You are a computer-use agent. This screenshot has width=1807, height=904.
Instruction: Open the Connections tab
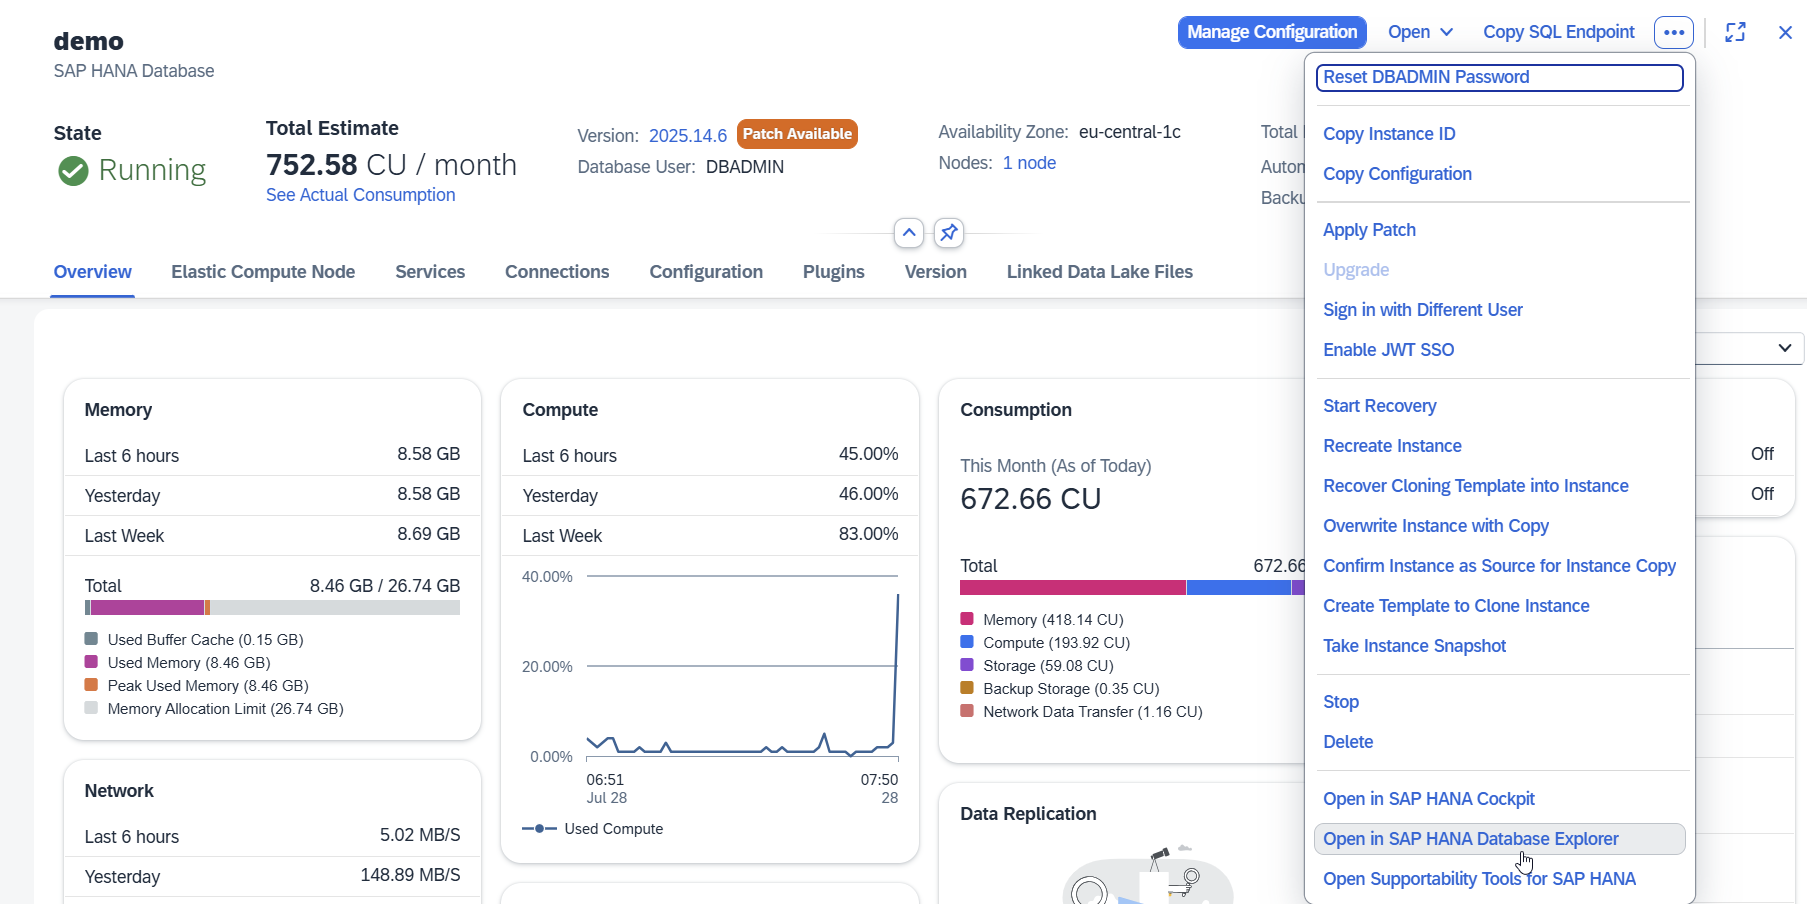(x=557, y=272)
